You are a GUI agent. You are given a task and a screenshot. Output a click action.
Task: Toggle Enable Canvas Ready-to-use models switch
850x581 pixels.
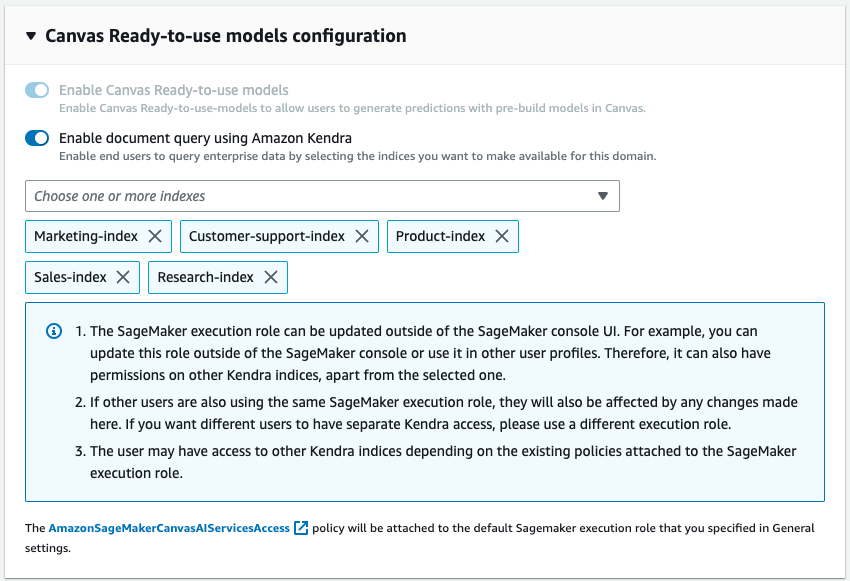[x=37, y=91]
